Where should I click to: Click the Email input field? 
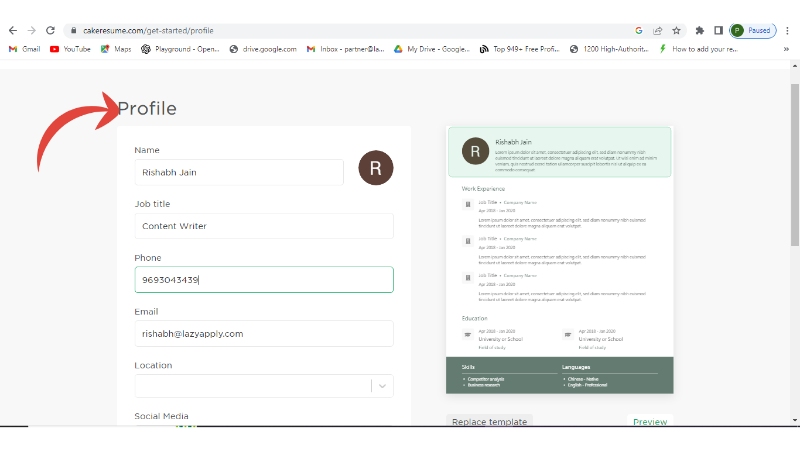[x=264, y=333]
